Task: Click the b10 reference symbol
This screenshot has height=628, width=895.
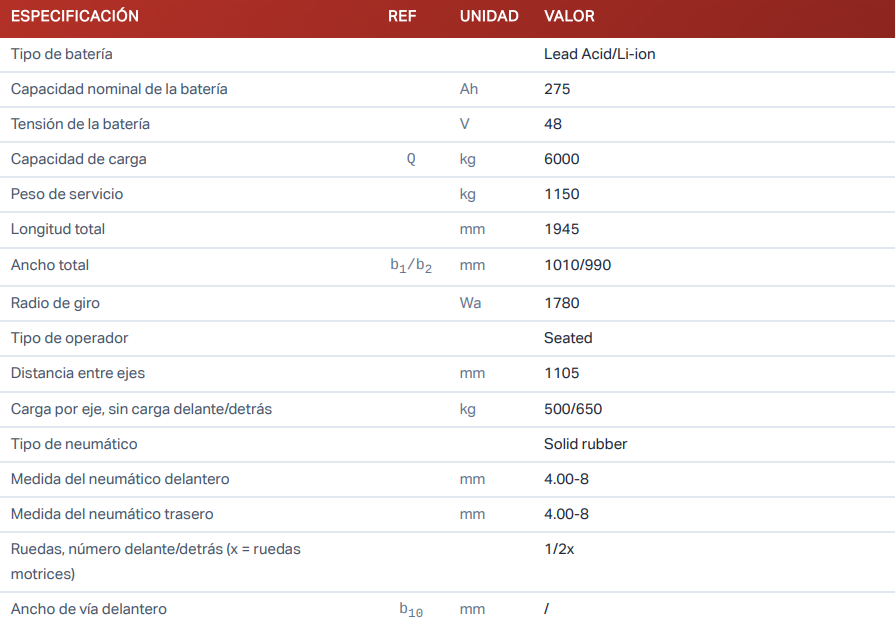Action: click(411, 610)
